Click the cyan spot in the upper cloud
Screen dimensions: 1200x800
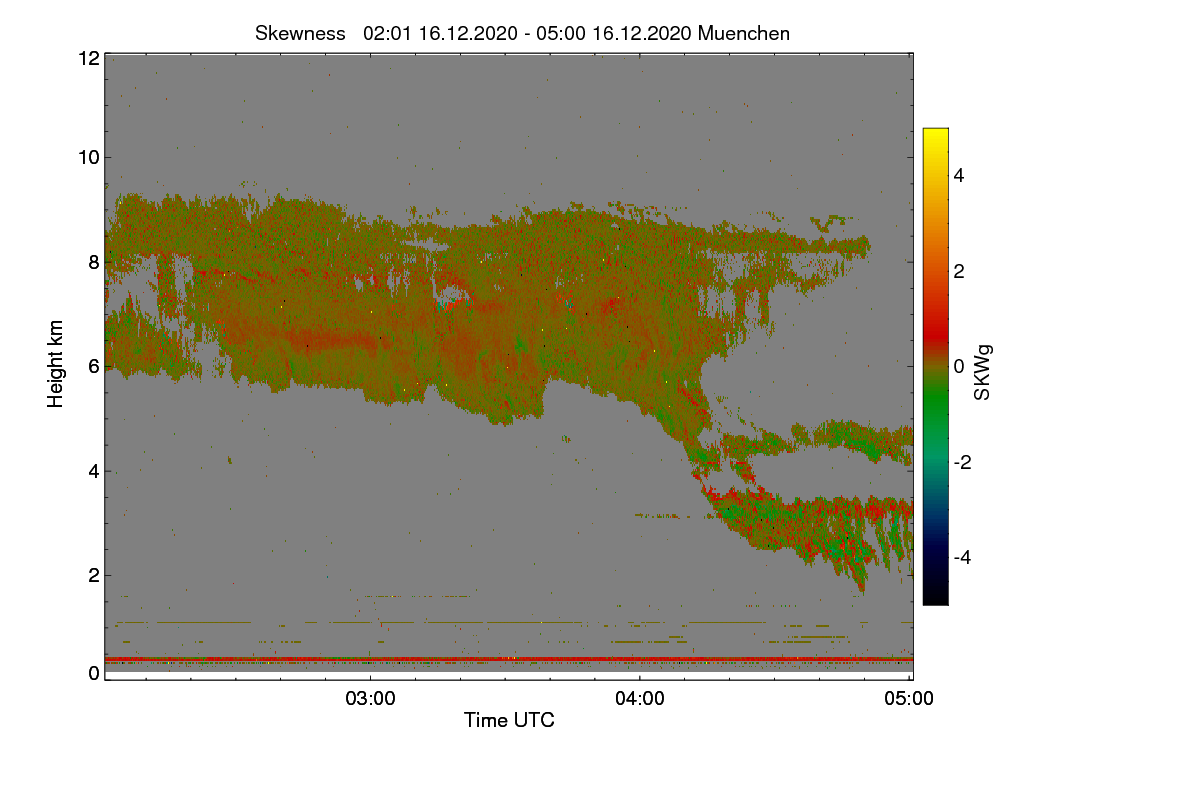453,296
